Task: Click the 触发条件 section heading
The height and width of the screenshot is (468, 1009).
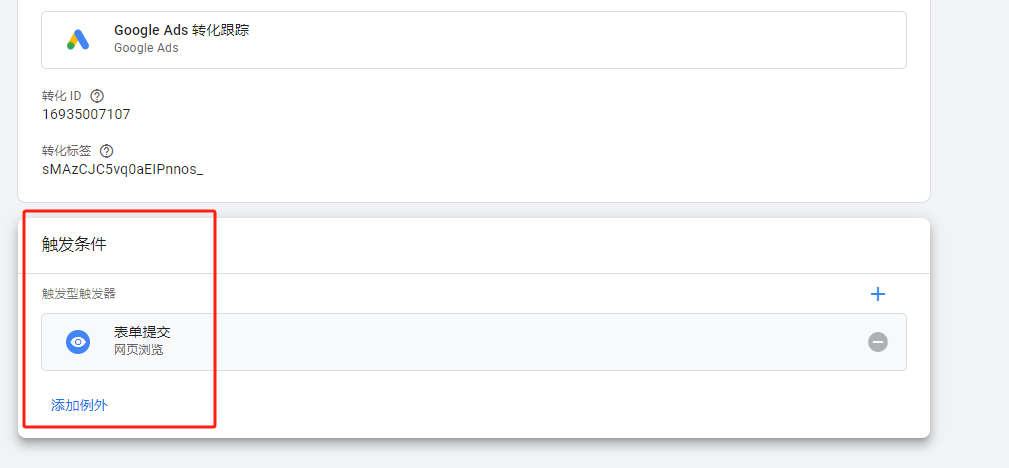Action: pyautogui.click(x=74, y=244)
